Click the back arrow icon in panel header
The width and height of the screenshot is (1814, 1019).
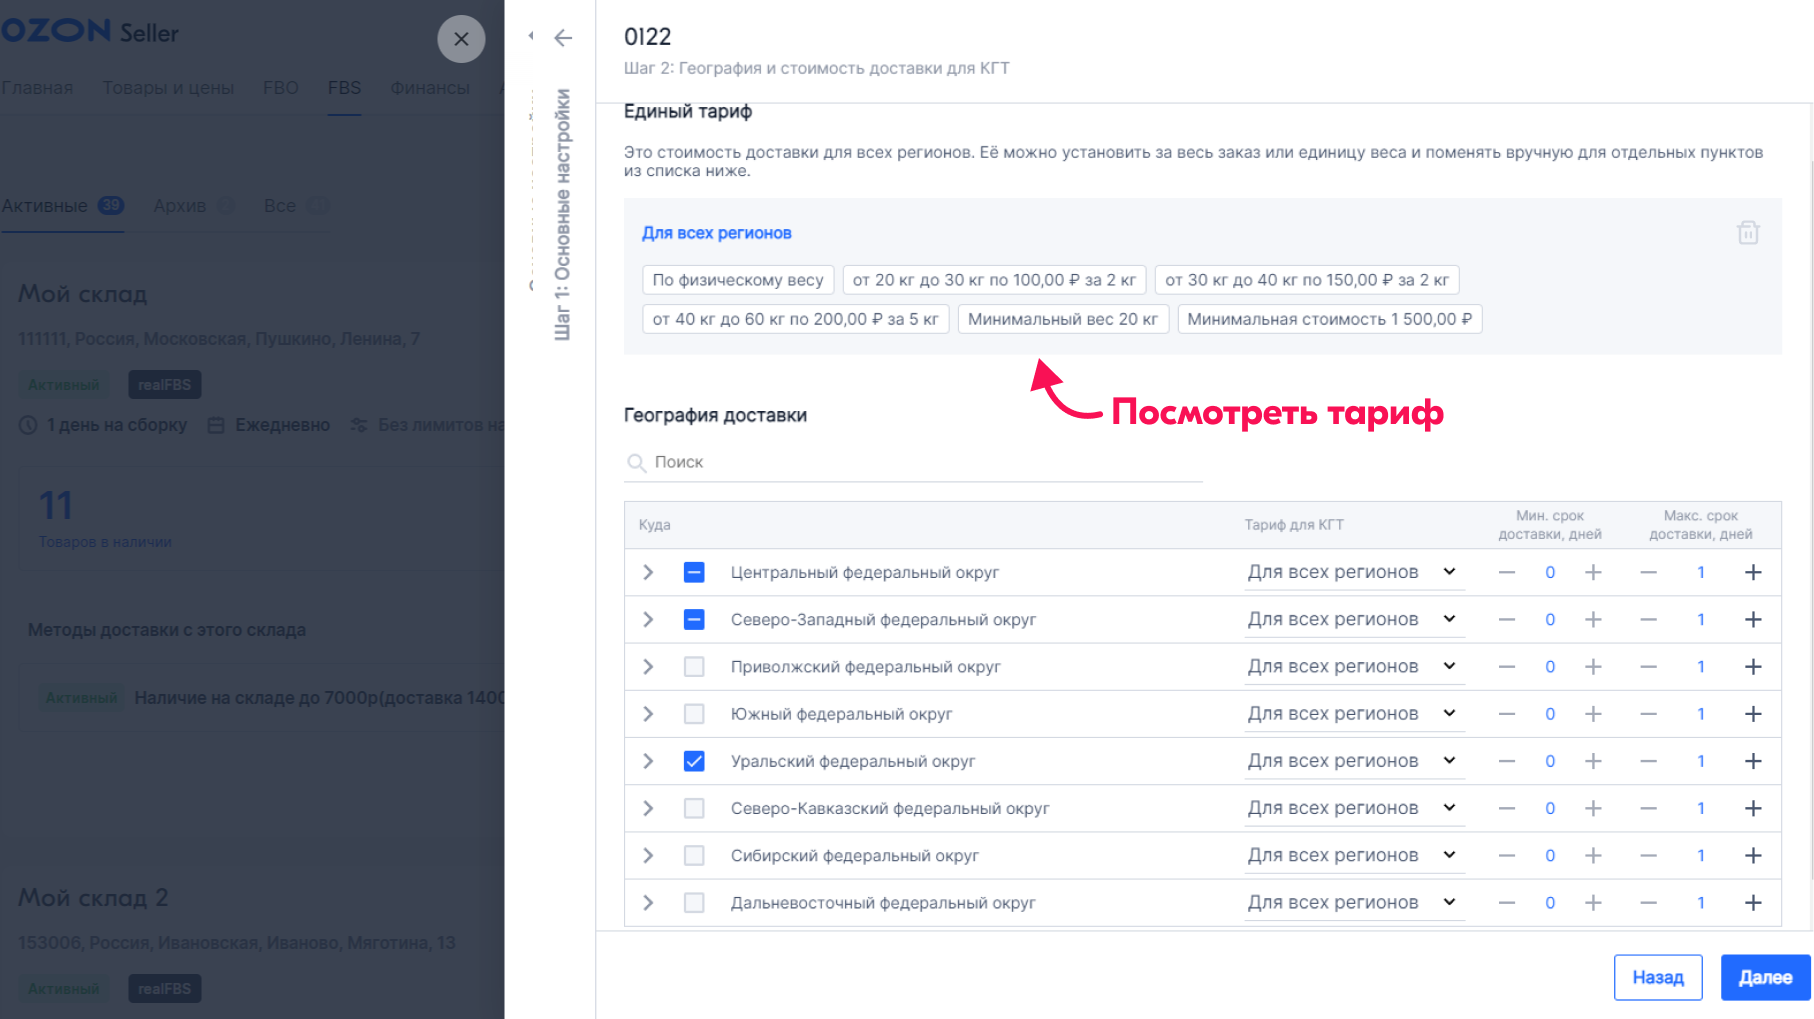pyautogui.click(x=563, y=38)
